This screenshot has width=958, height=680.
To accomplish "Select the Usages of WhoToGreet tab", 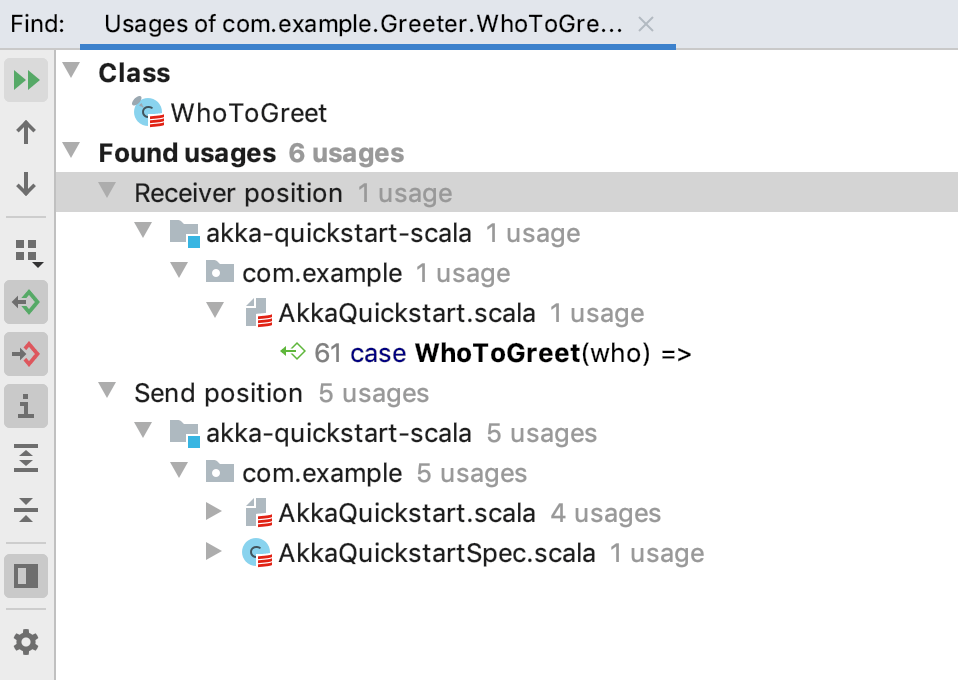I will [375, 23].
